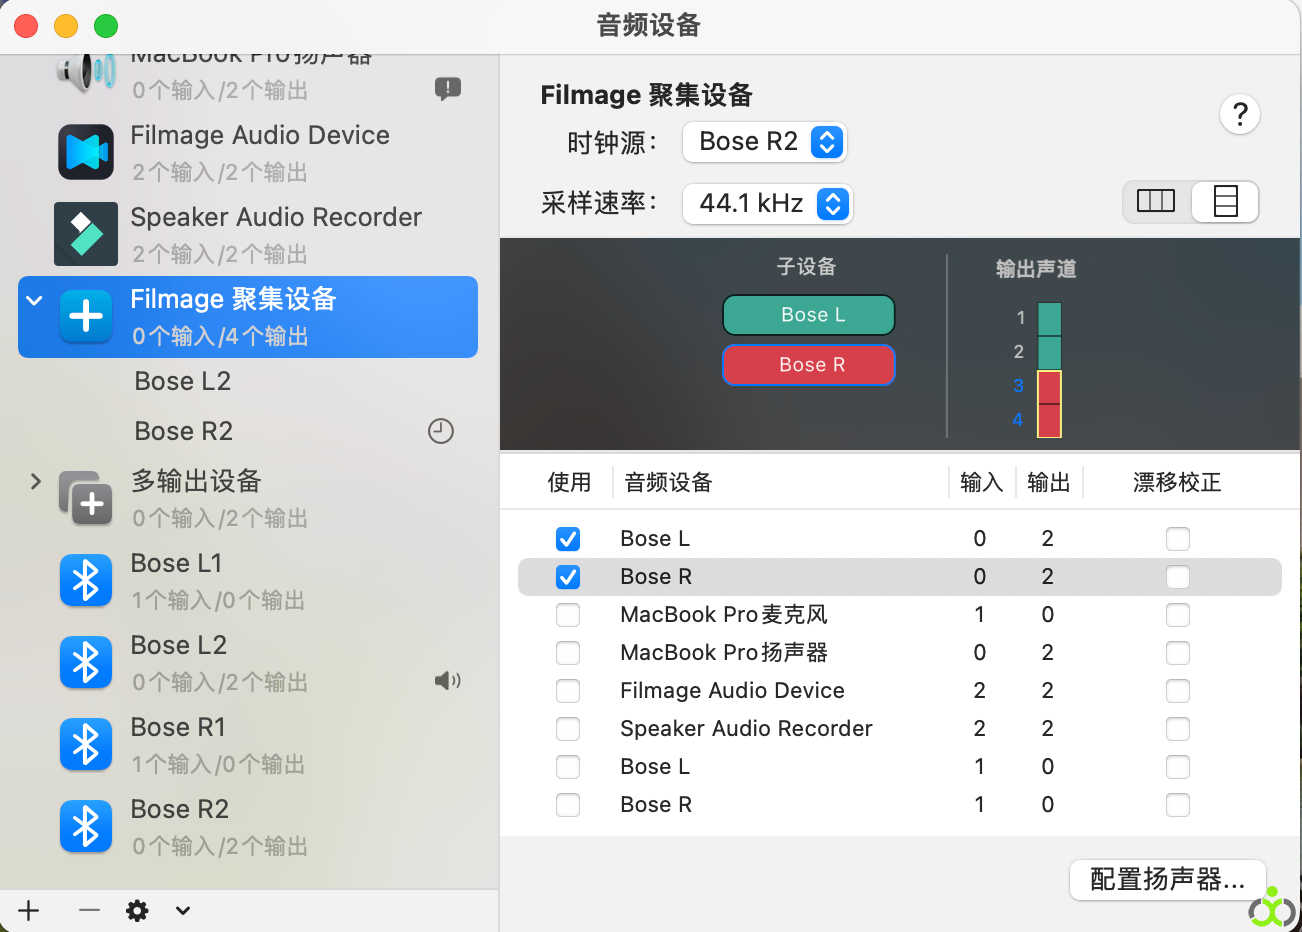The height and width of the screenshot is (932, 1302).
Task: Select the red Bose R subdevice
Action: pyautogui.click(x=809, y=365)
